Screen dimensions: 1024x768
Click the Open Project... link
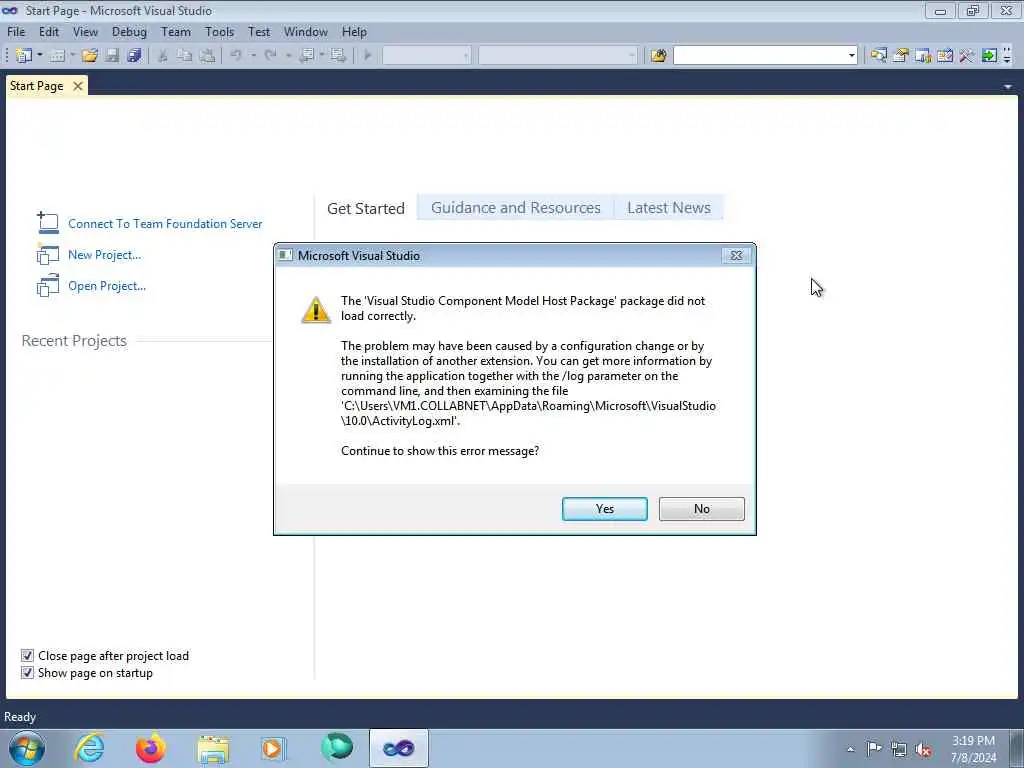click(107, 286)
